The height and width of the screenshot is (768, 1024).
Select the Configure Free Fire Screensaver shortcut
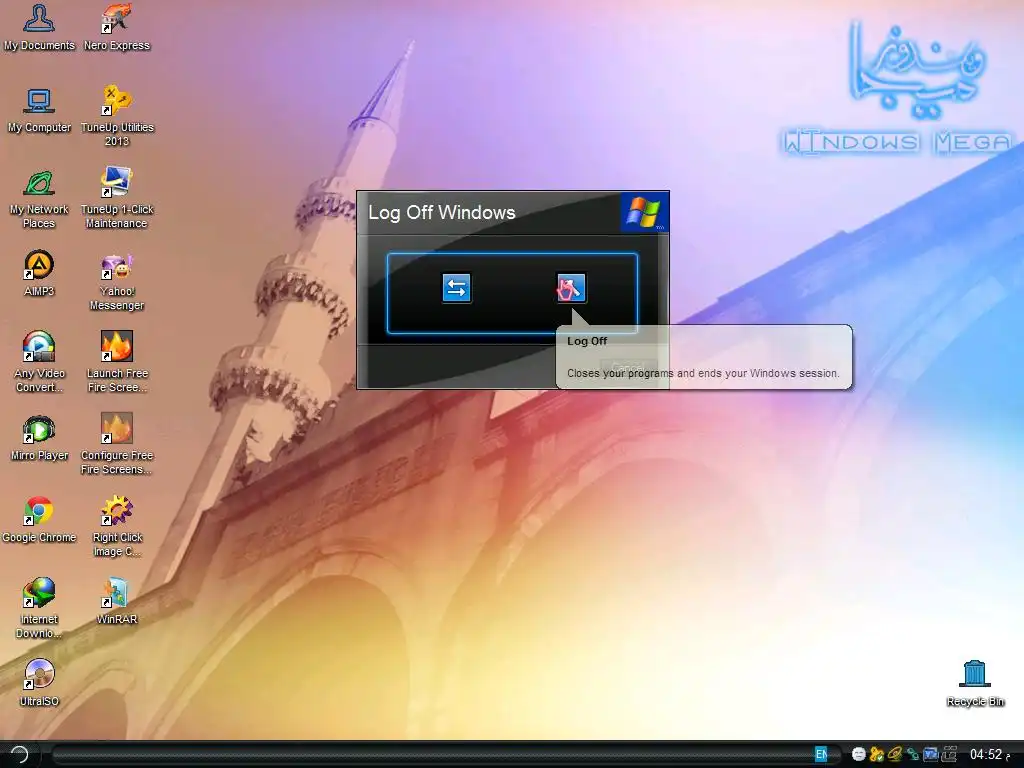[x=117, y=445]
